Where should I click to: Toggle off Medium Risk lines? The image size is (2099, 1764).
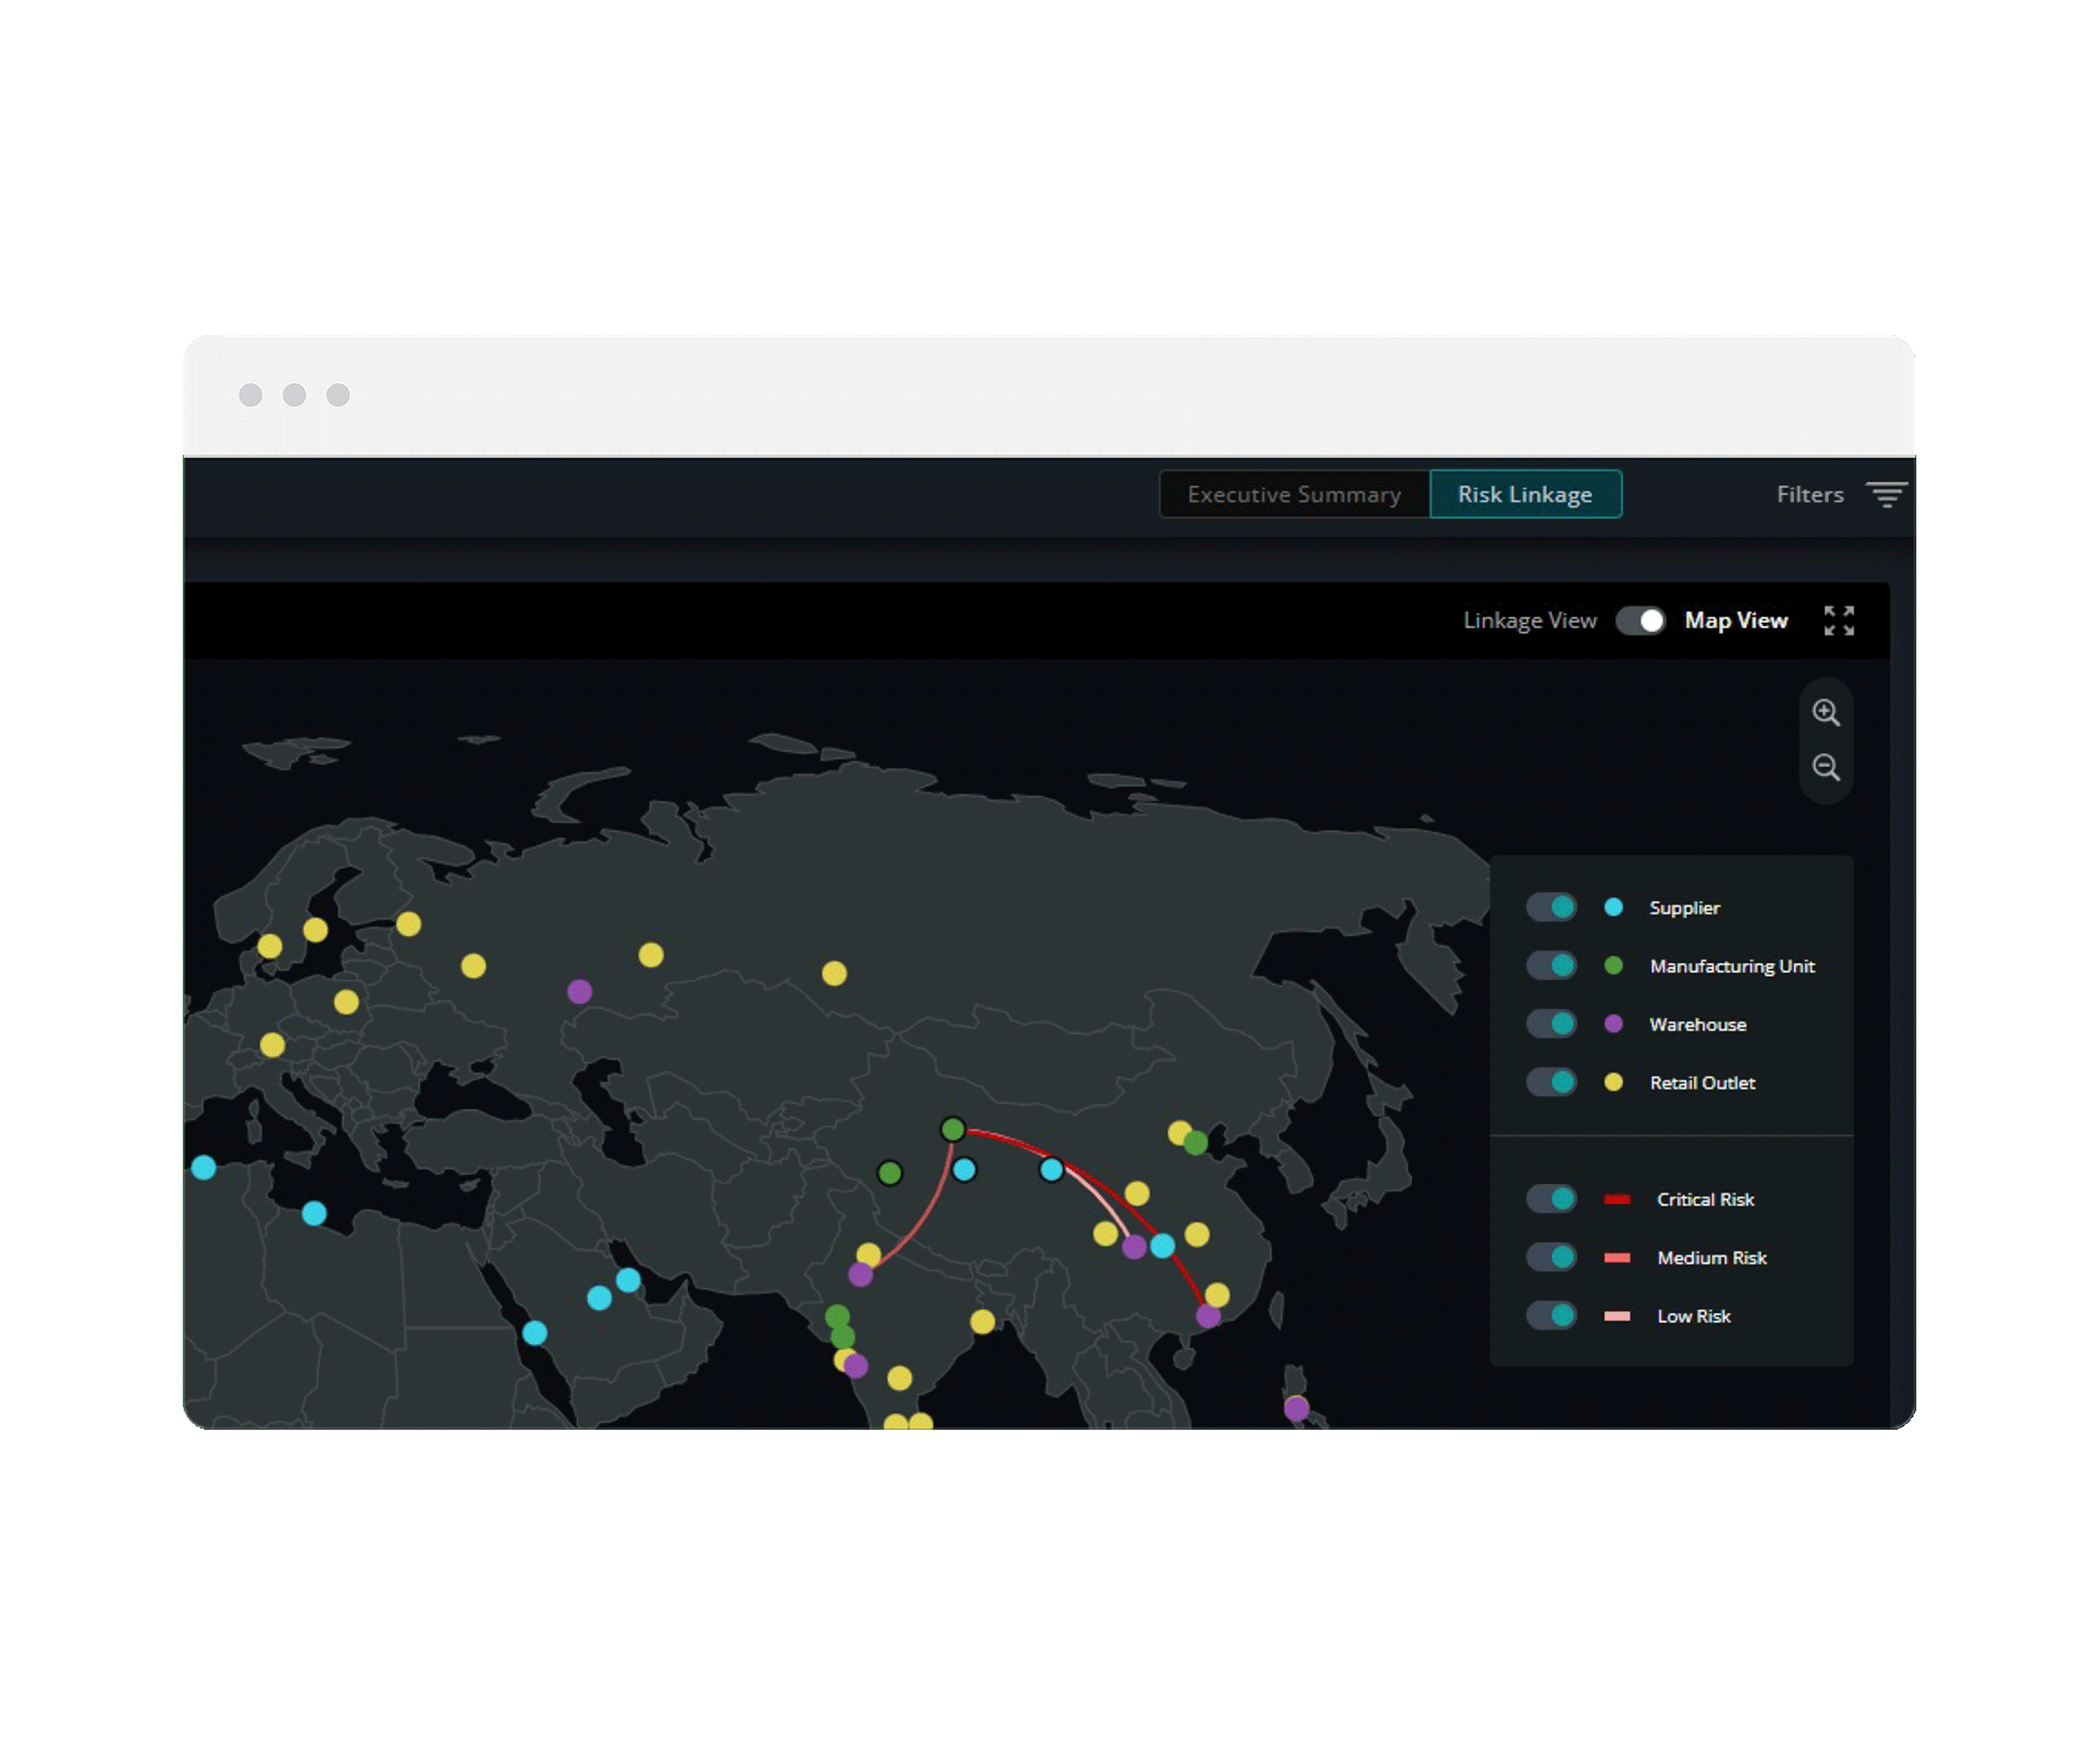[x=1551, y=1257]
